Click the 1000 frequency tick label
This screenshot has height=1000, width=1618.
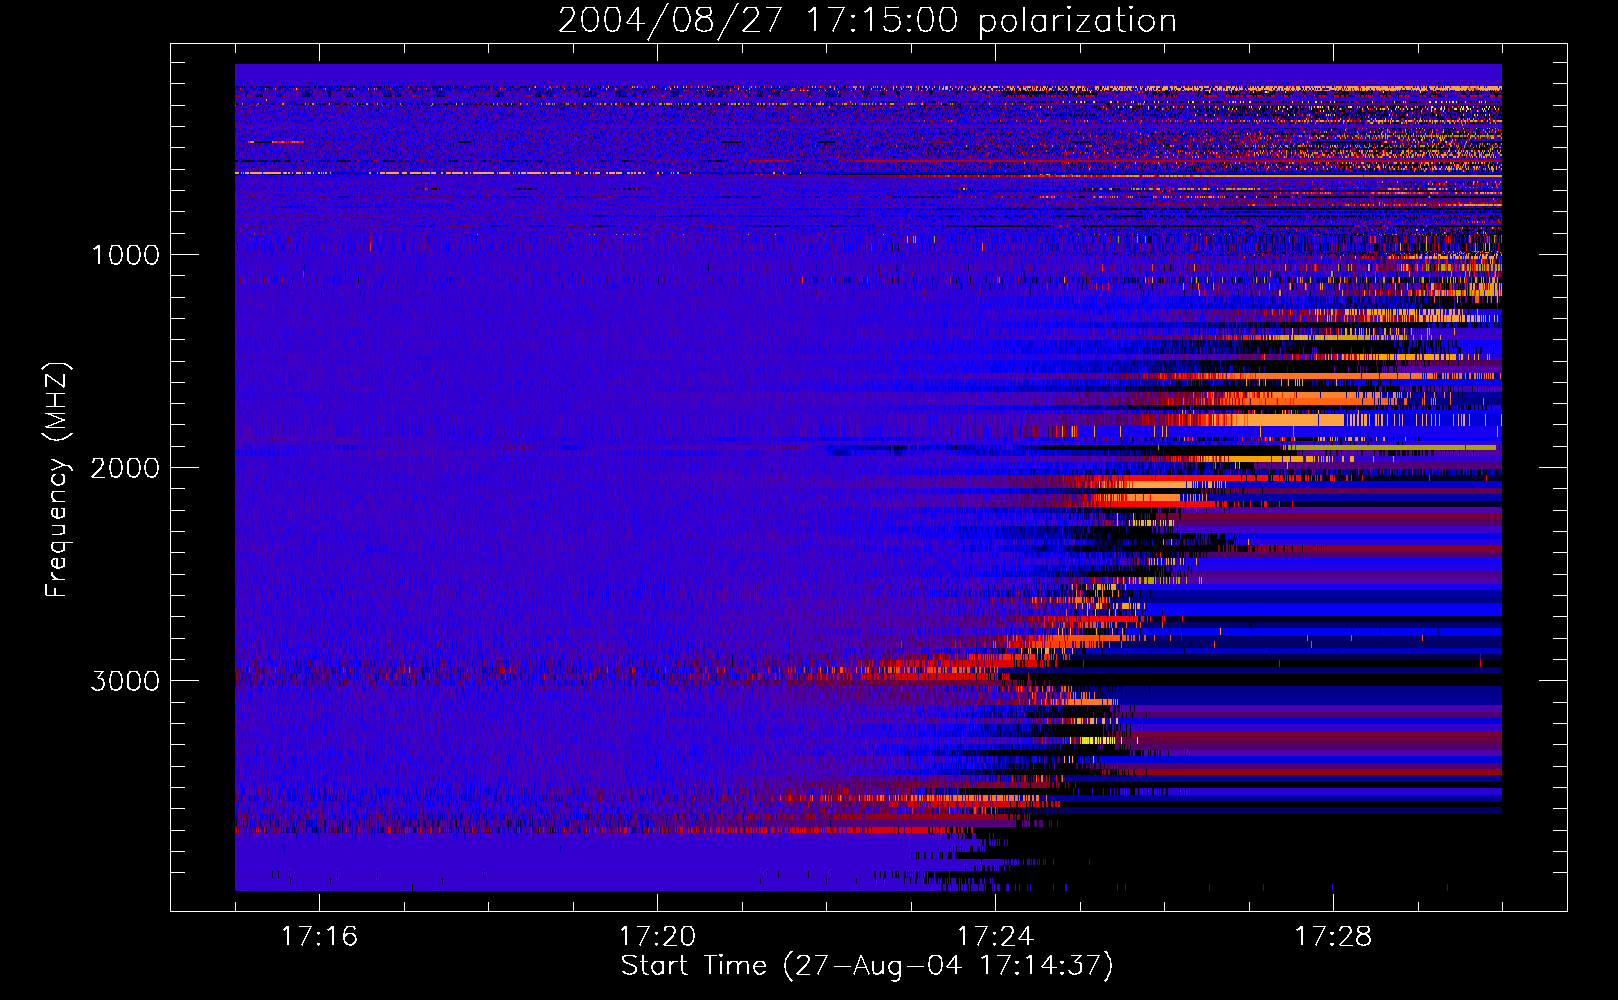click(125, 255)
